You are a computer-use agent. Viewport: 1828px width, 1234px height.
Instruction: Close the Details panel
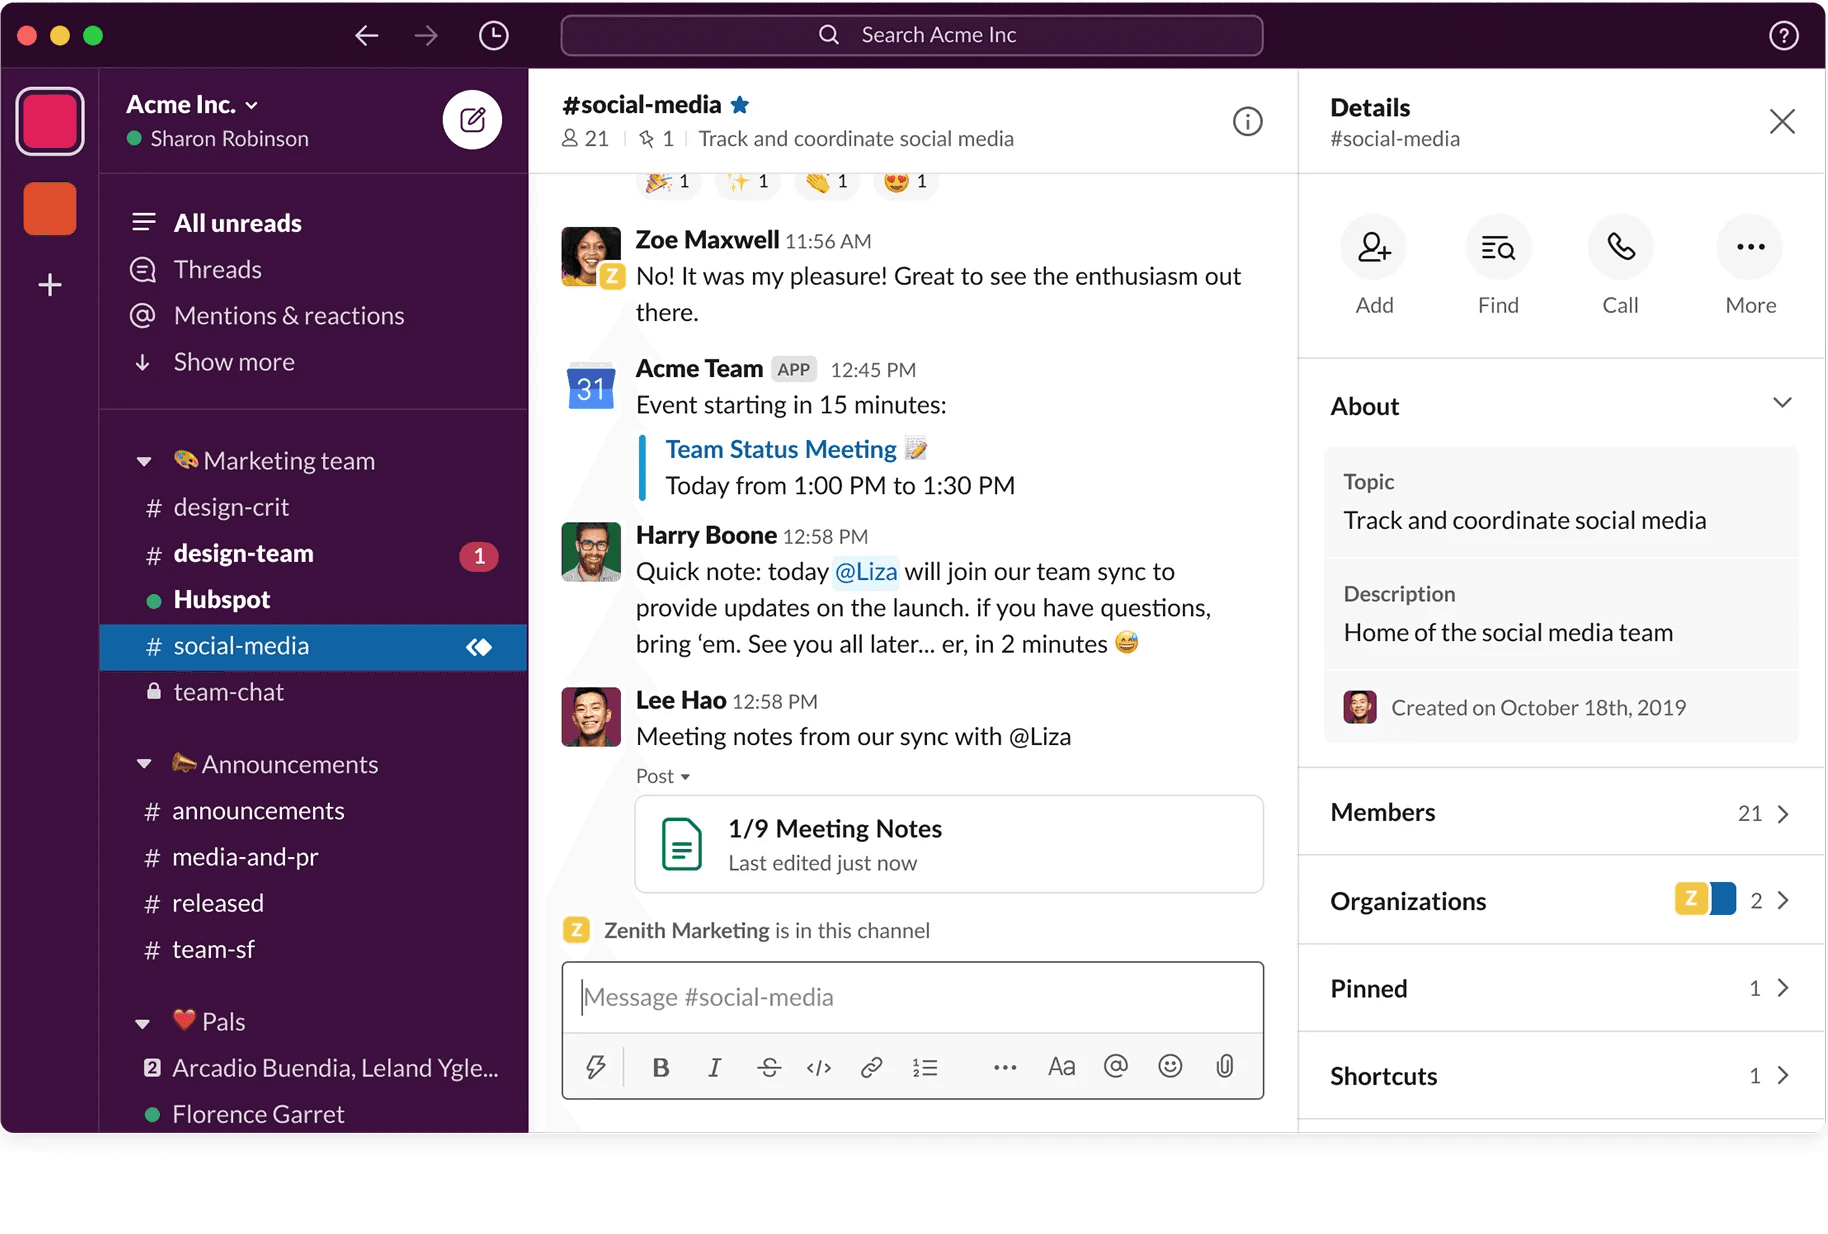click(x=1782, y=122)
